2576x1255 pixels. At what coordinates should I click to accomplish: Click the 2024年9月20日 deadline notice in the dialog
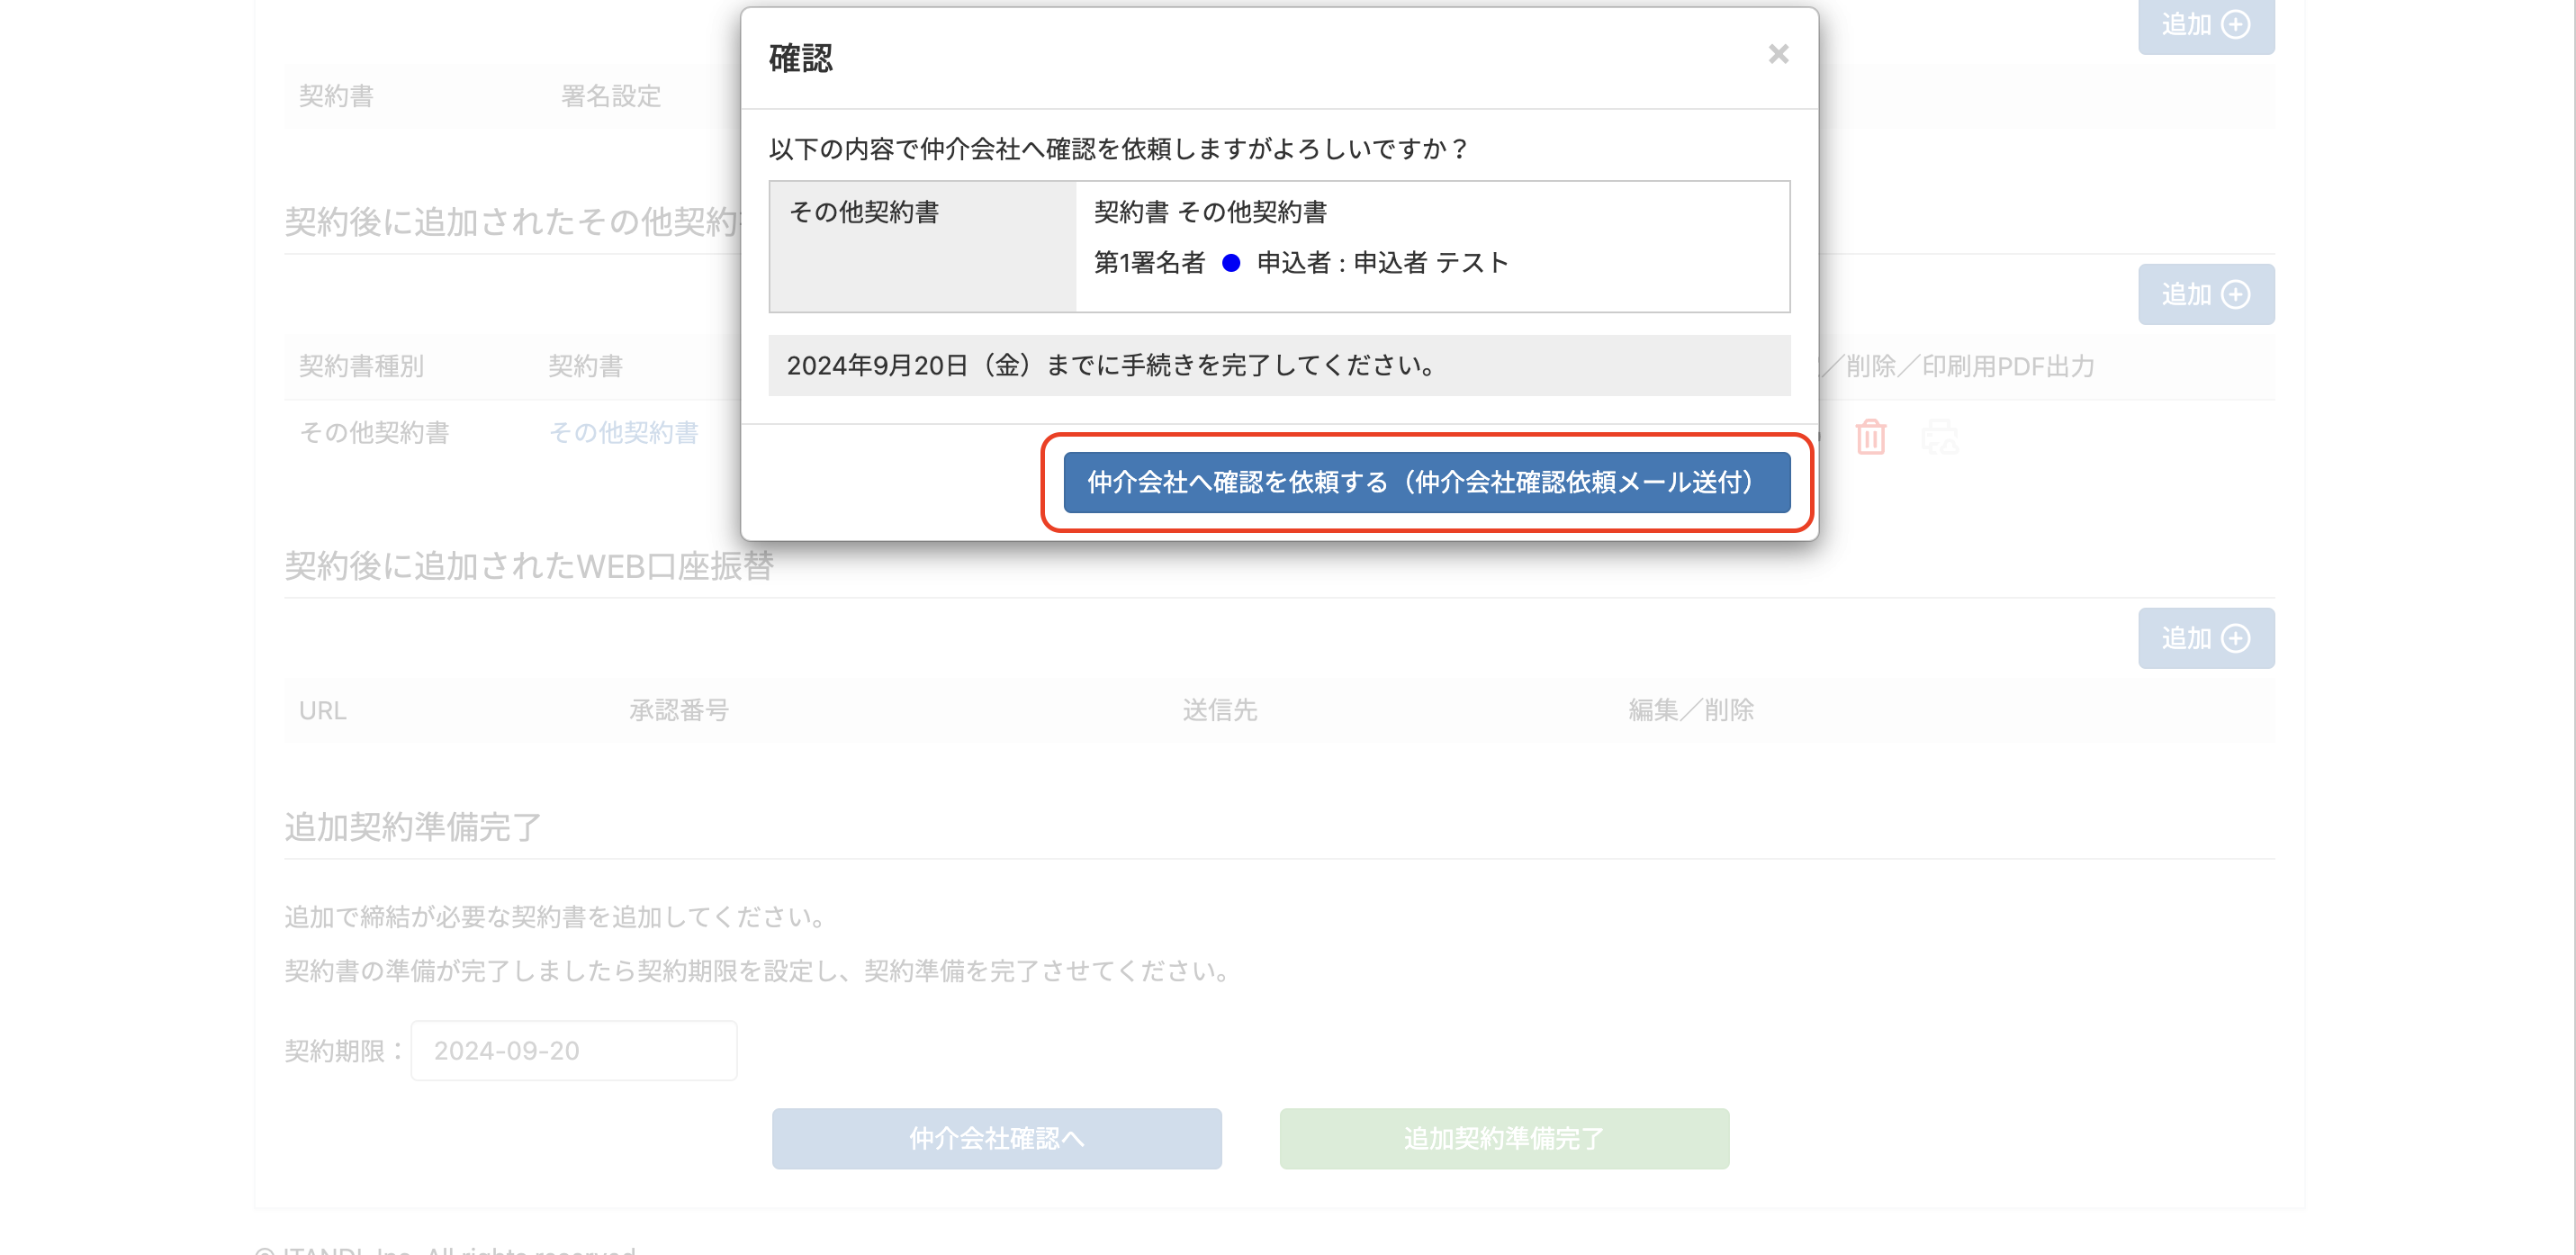click(x=1279, y=365)
